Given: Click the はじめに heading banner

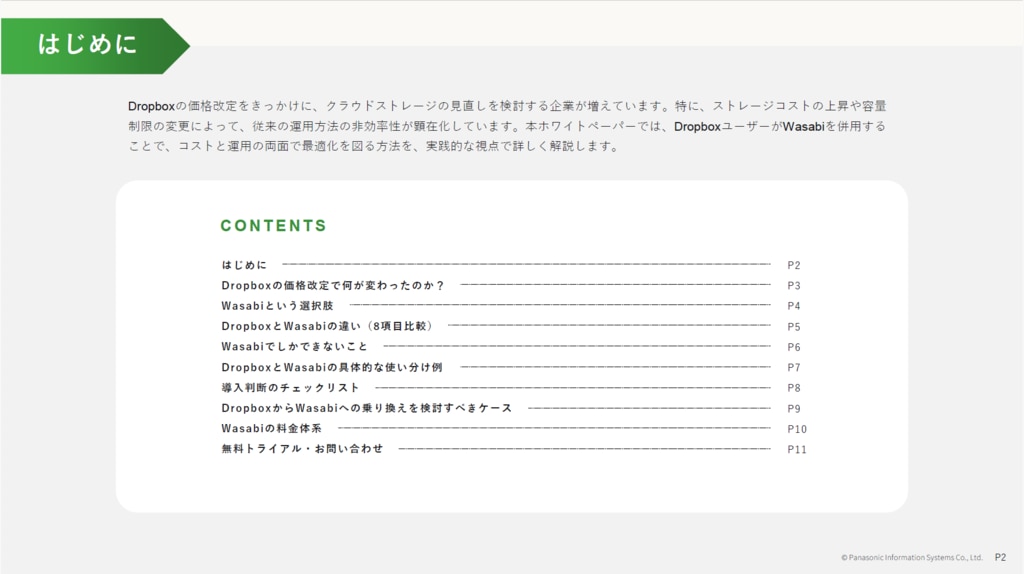Looking at the screenshot, I should [x=95, y=46].
